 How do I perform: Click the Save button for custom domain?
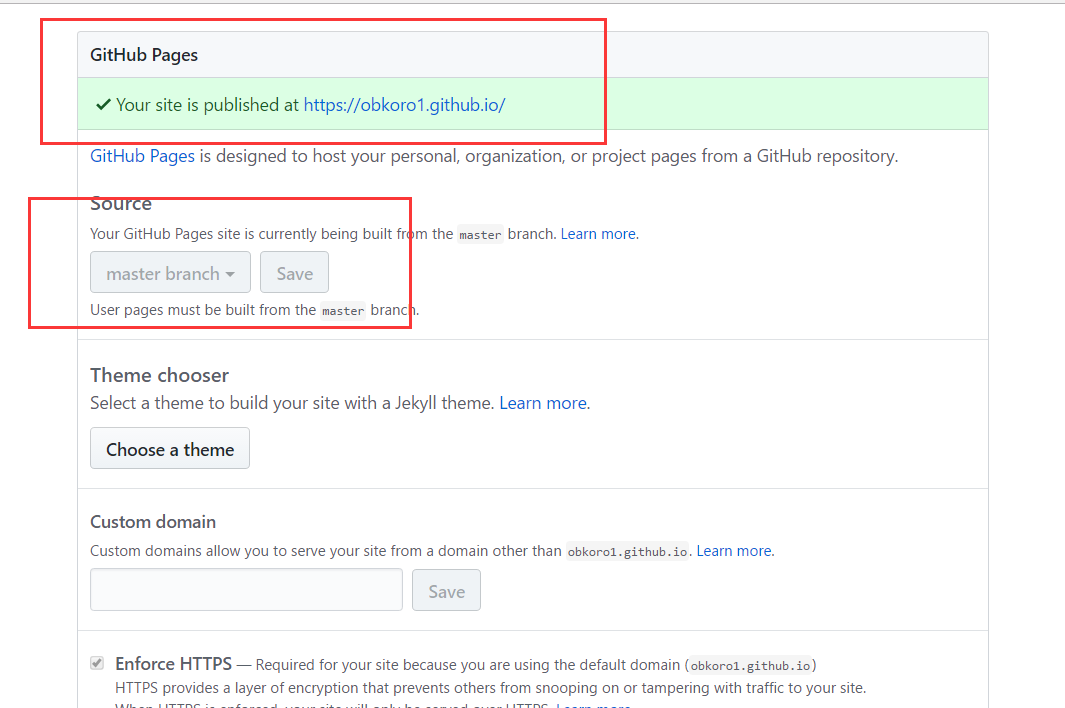point(446,590)
